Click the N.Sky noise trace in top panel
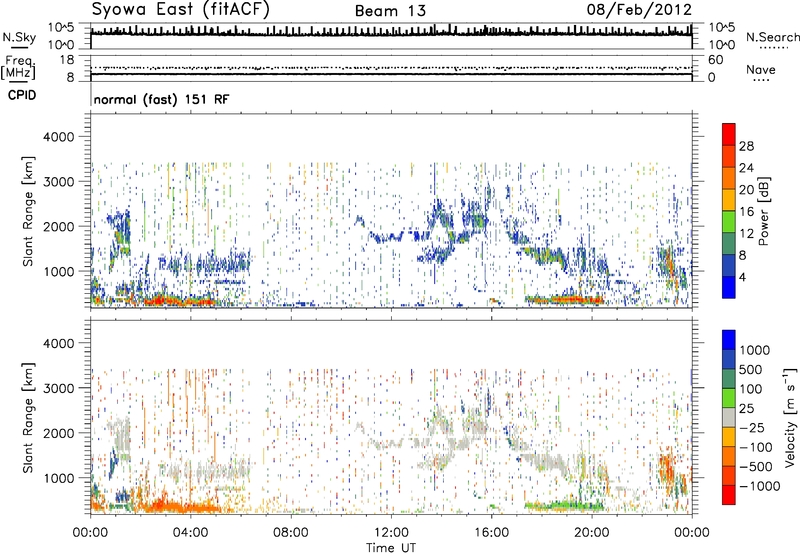This screenshot has height=554, width=800. point(391,32)
